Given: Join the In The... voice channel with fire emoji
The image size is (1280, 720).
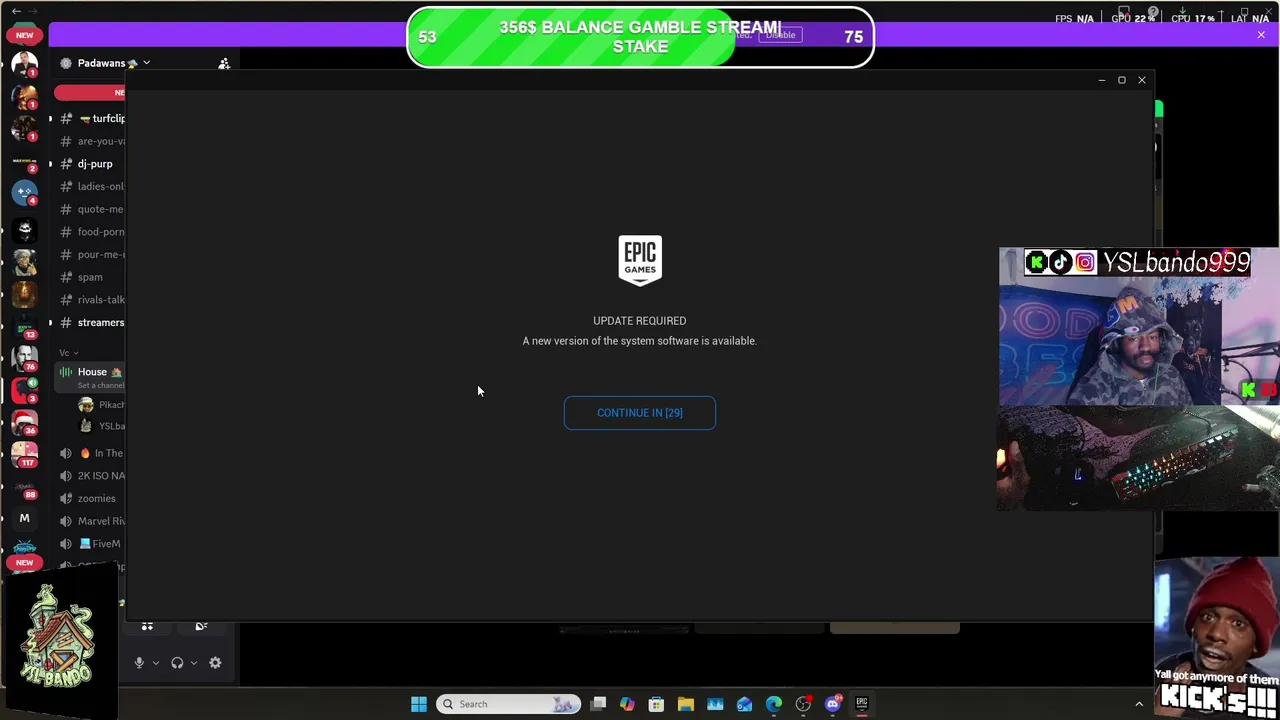Looking at the screenshot, I should (x=91, y=453).
